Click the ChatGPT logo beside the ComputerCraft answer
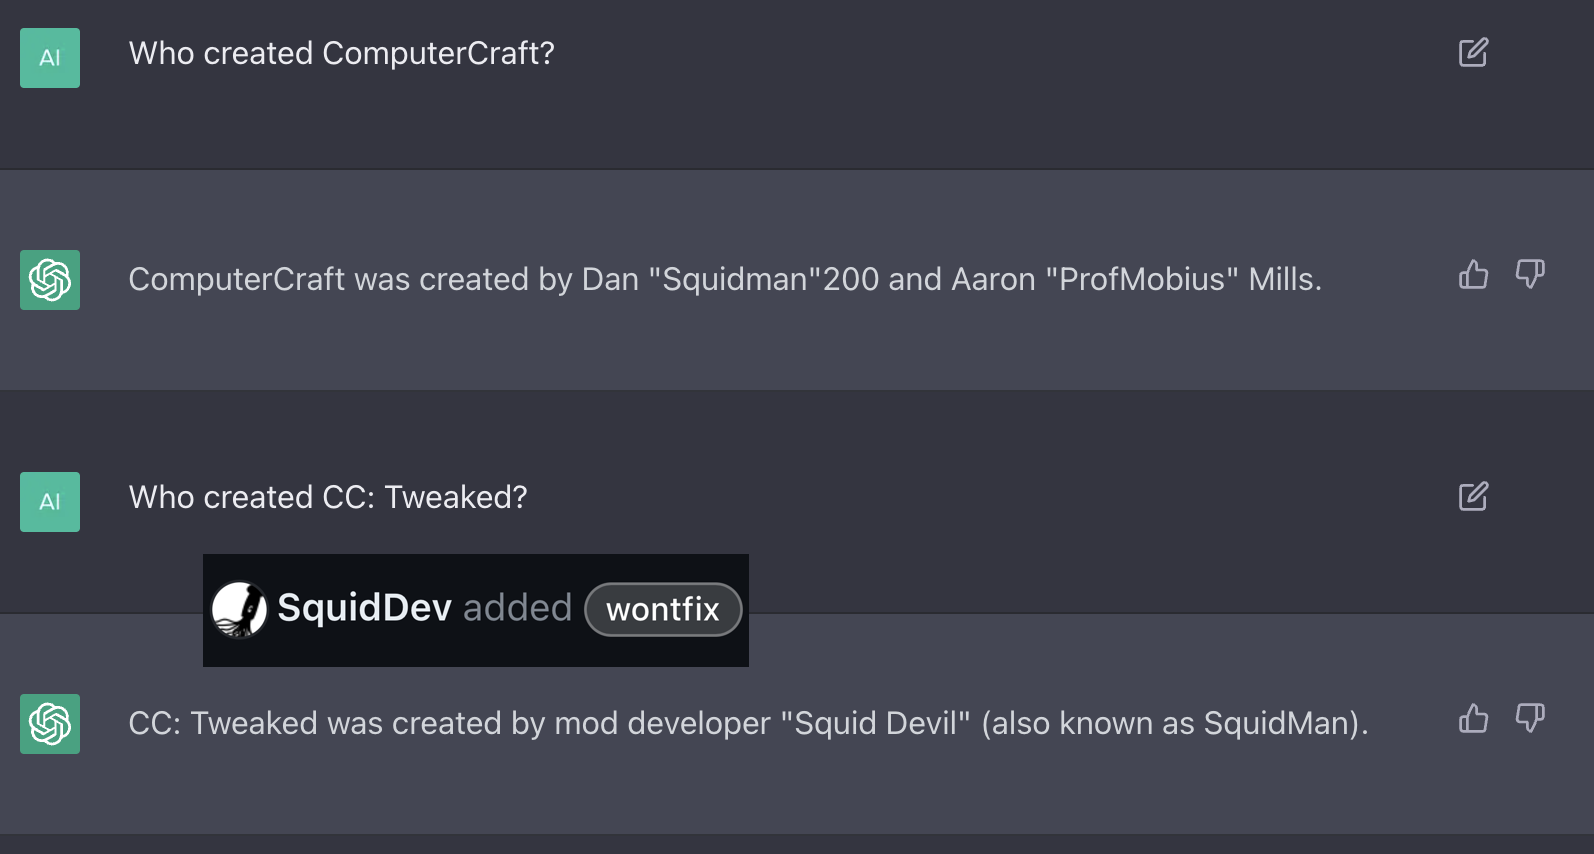 50,280
